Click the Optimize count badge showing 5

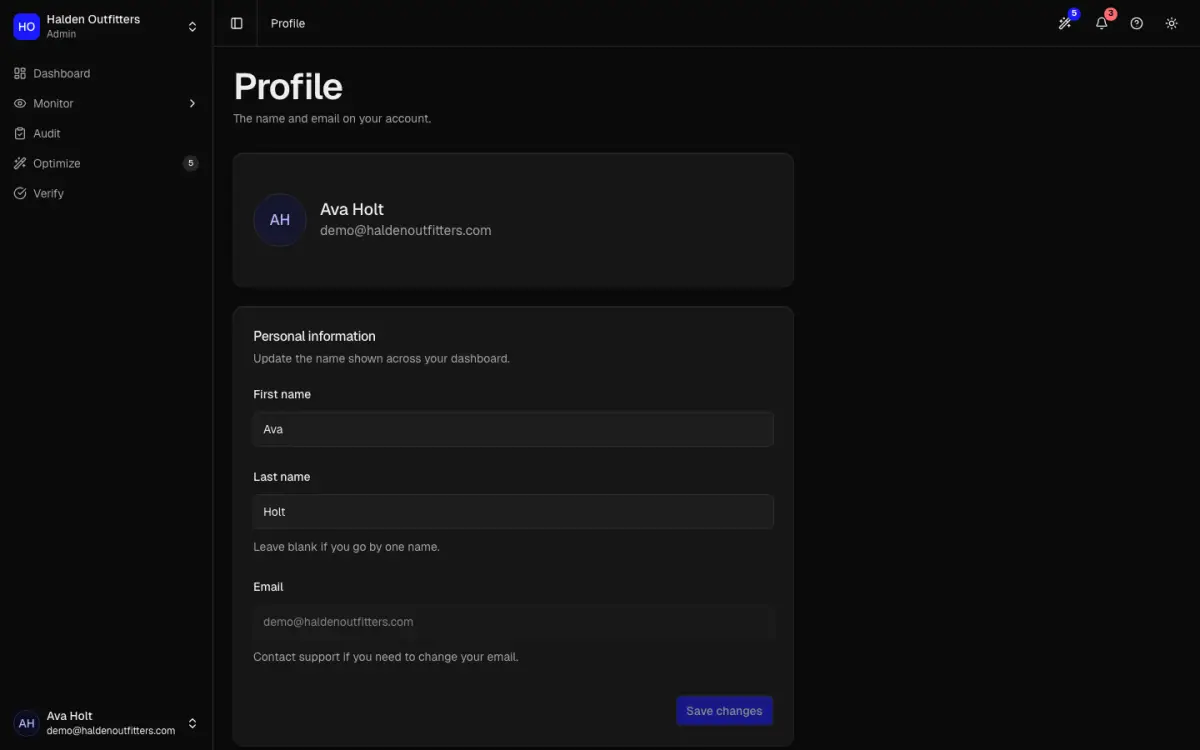pos(191,163)
